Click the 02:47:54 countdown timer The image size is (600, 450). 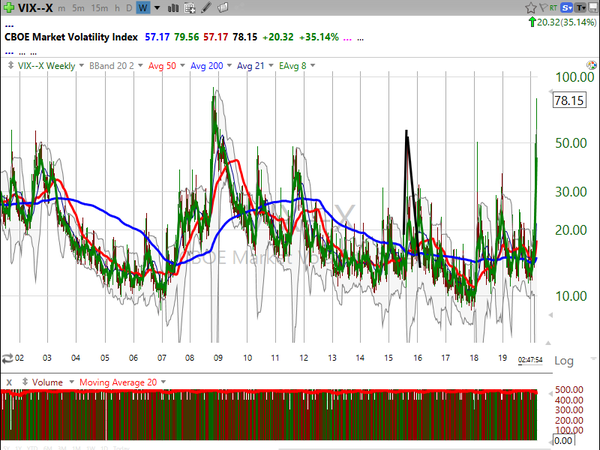(530, 360)
